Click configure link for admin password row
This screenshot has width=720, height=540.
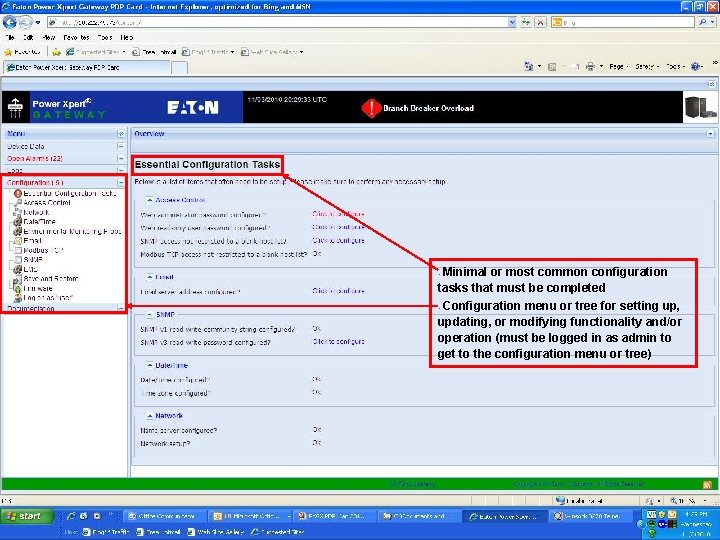click(338, 214)
